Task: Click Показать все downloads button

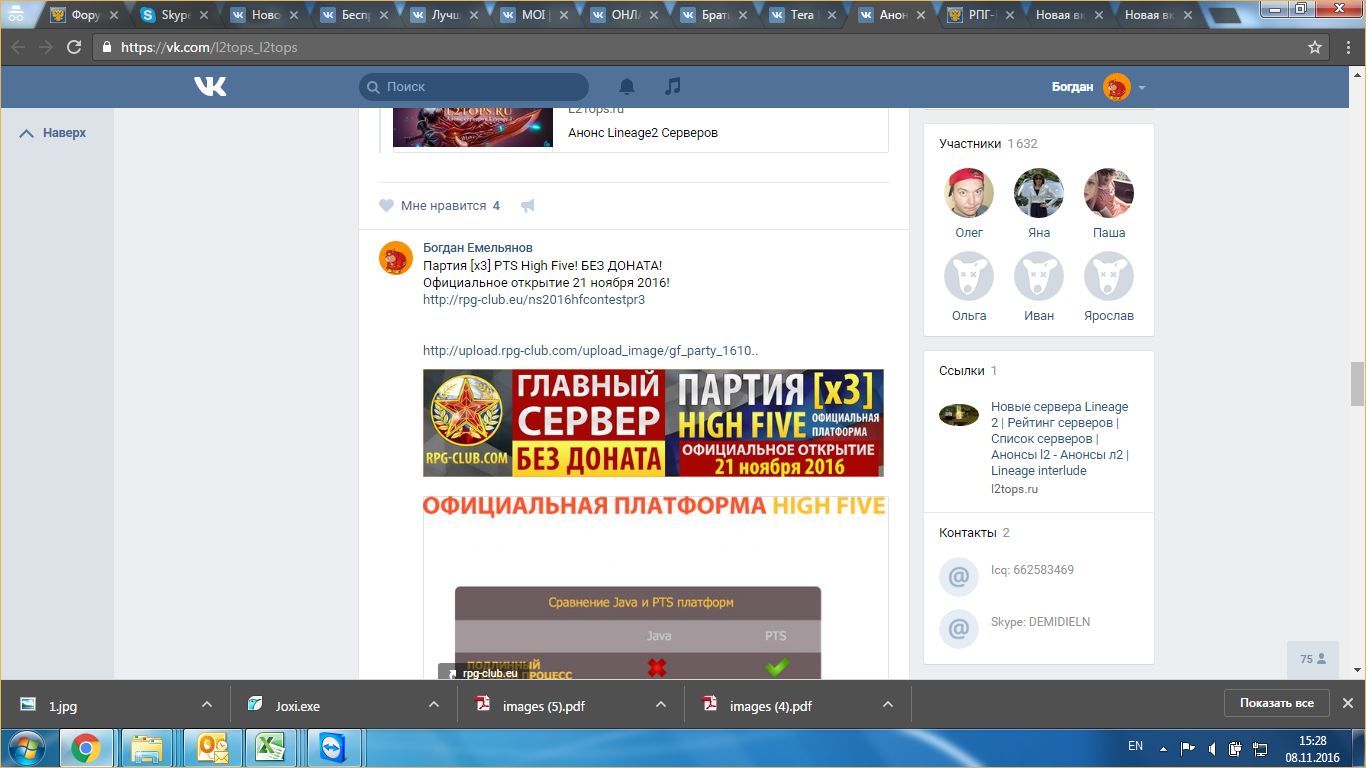Action: 1277,703
